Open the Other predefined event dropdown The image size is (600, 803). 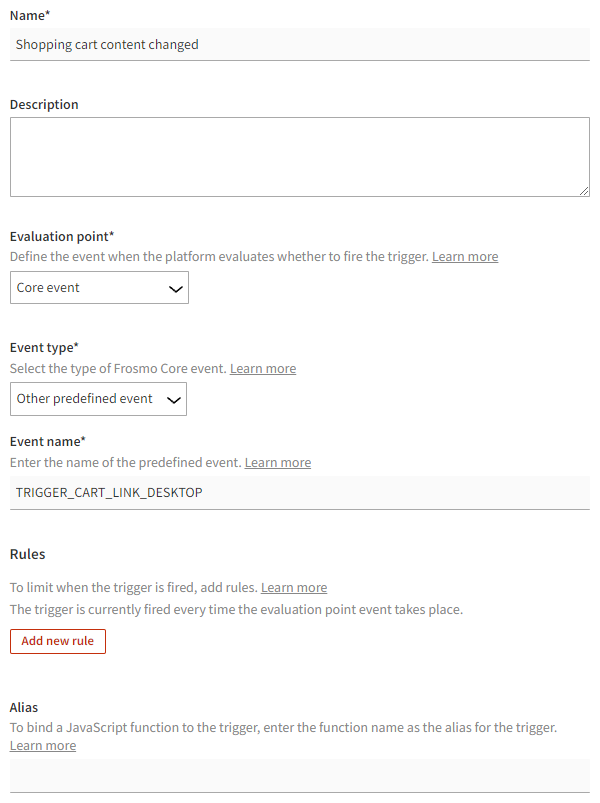tap(98, 399)
